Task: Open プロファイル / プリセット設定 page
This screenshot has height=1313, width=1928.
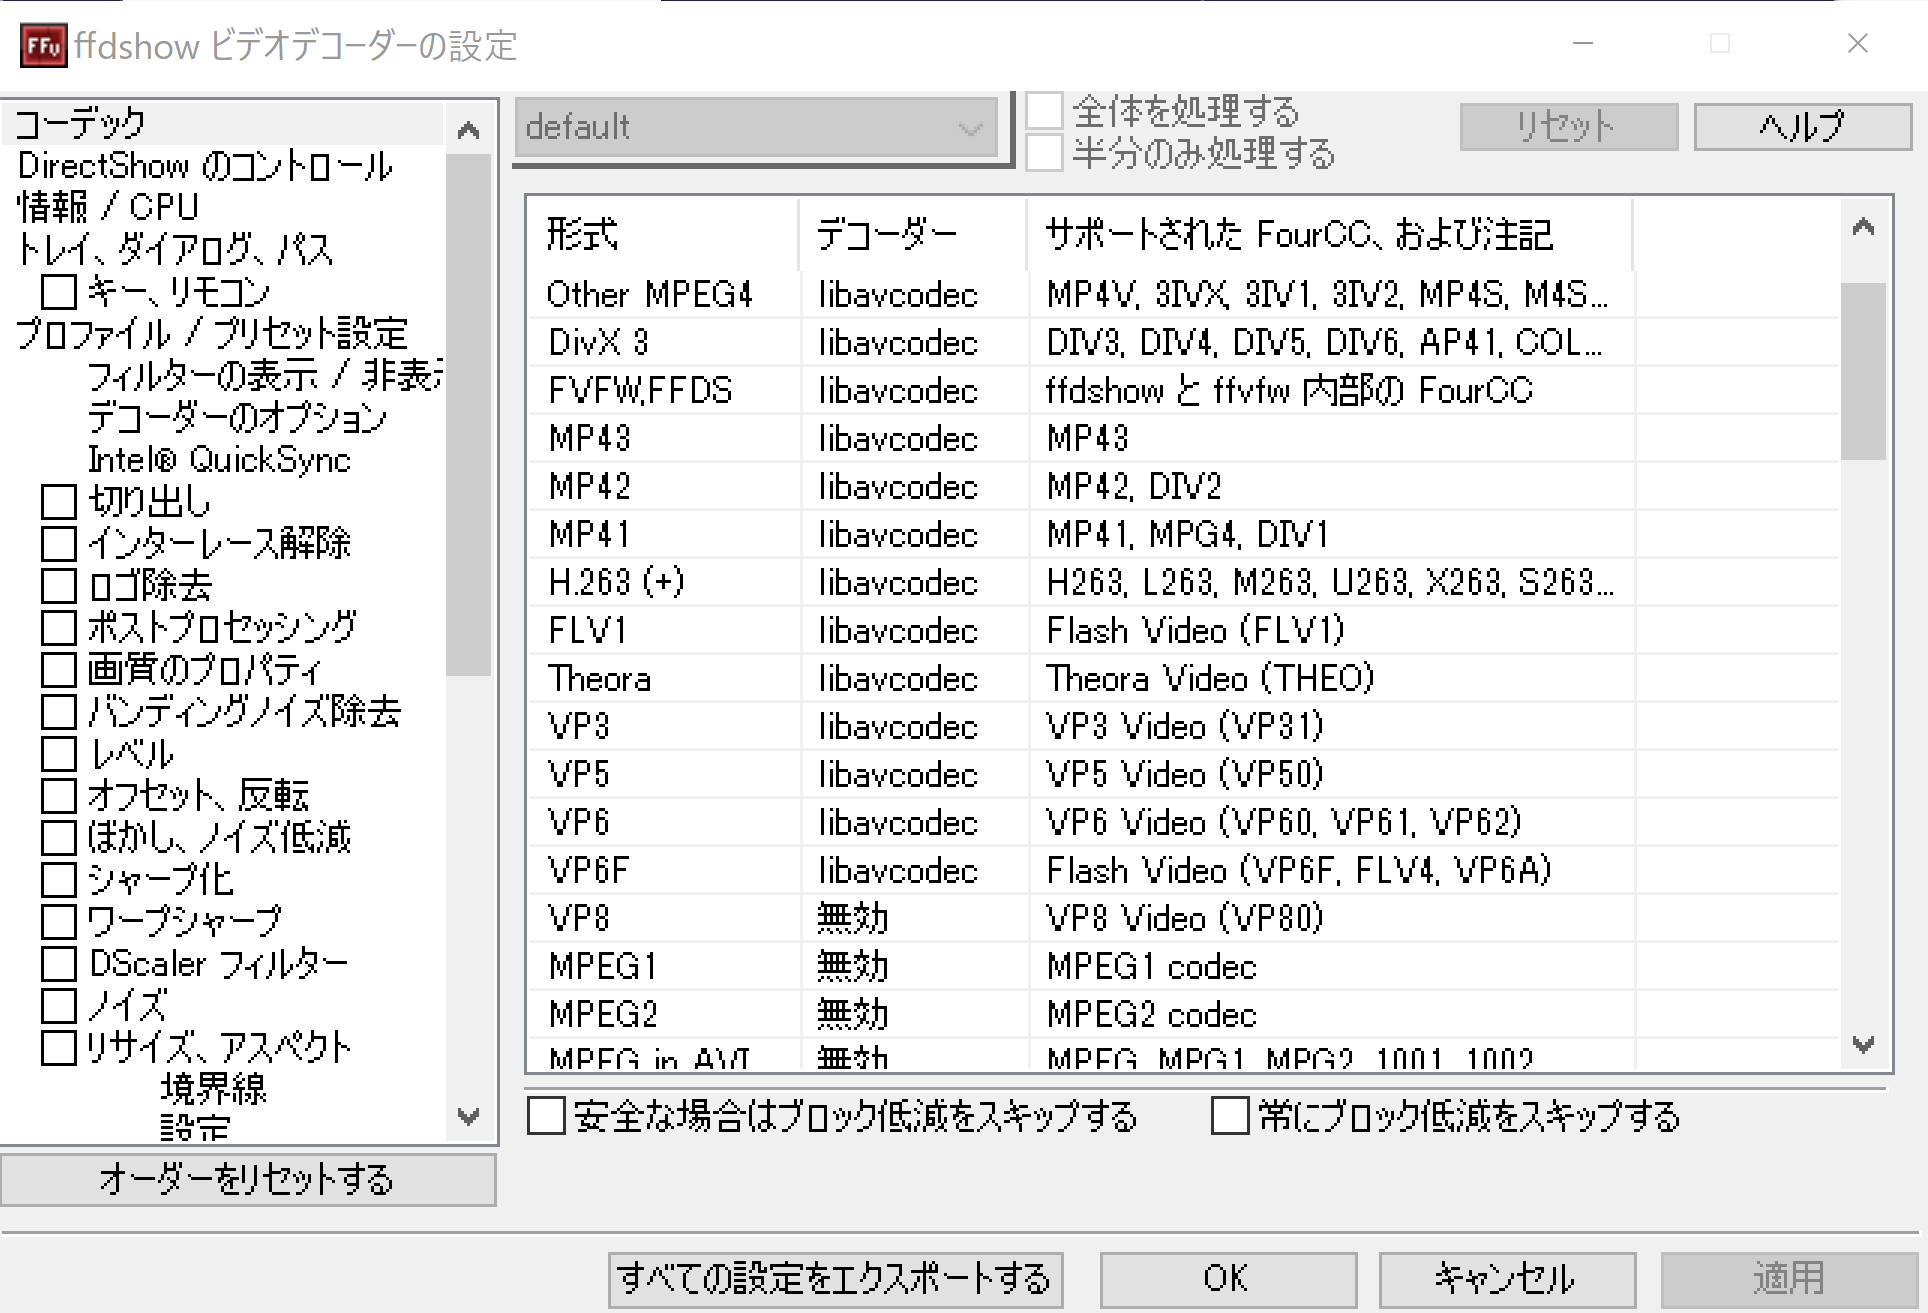Action: (211, 333)
